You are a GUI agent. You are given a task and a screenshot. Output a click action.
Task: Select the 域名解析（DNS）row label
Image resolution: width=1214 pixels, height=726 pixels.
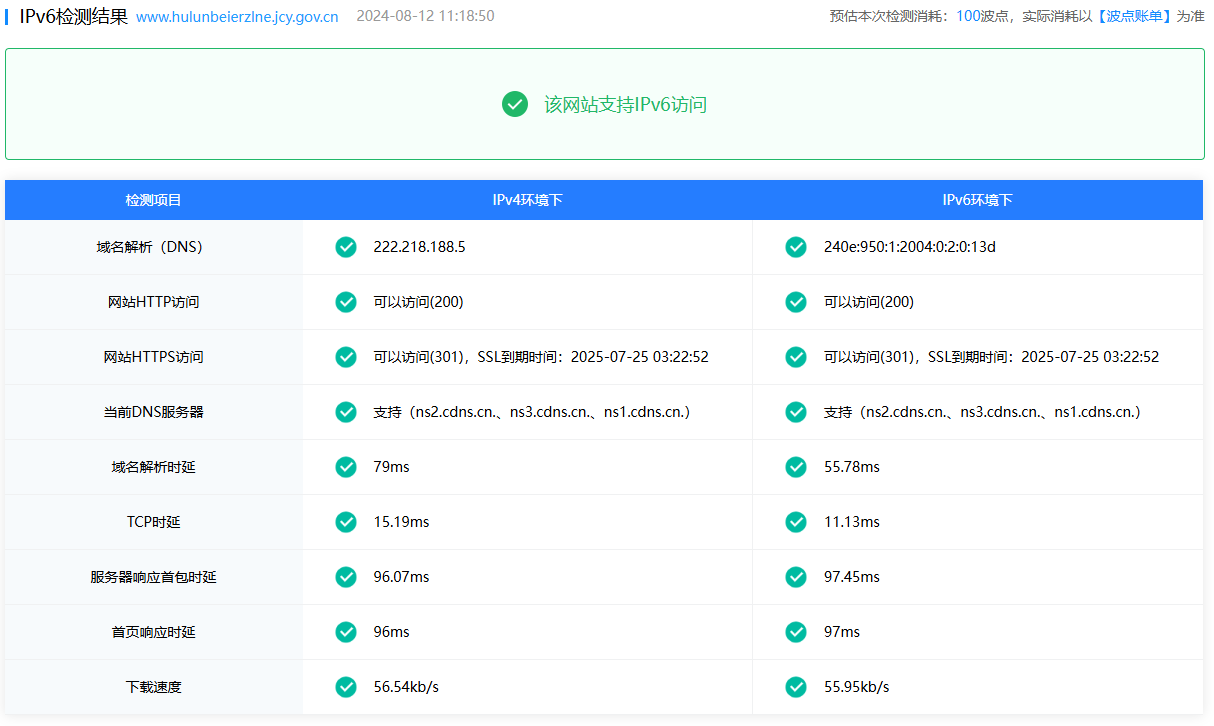pyautogui.click(x=153, y=247)
